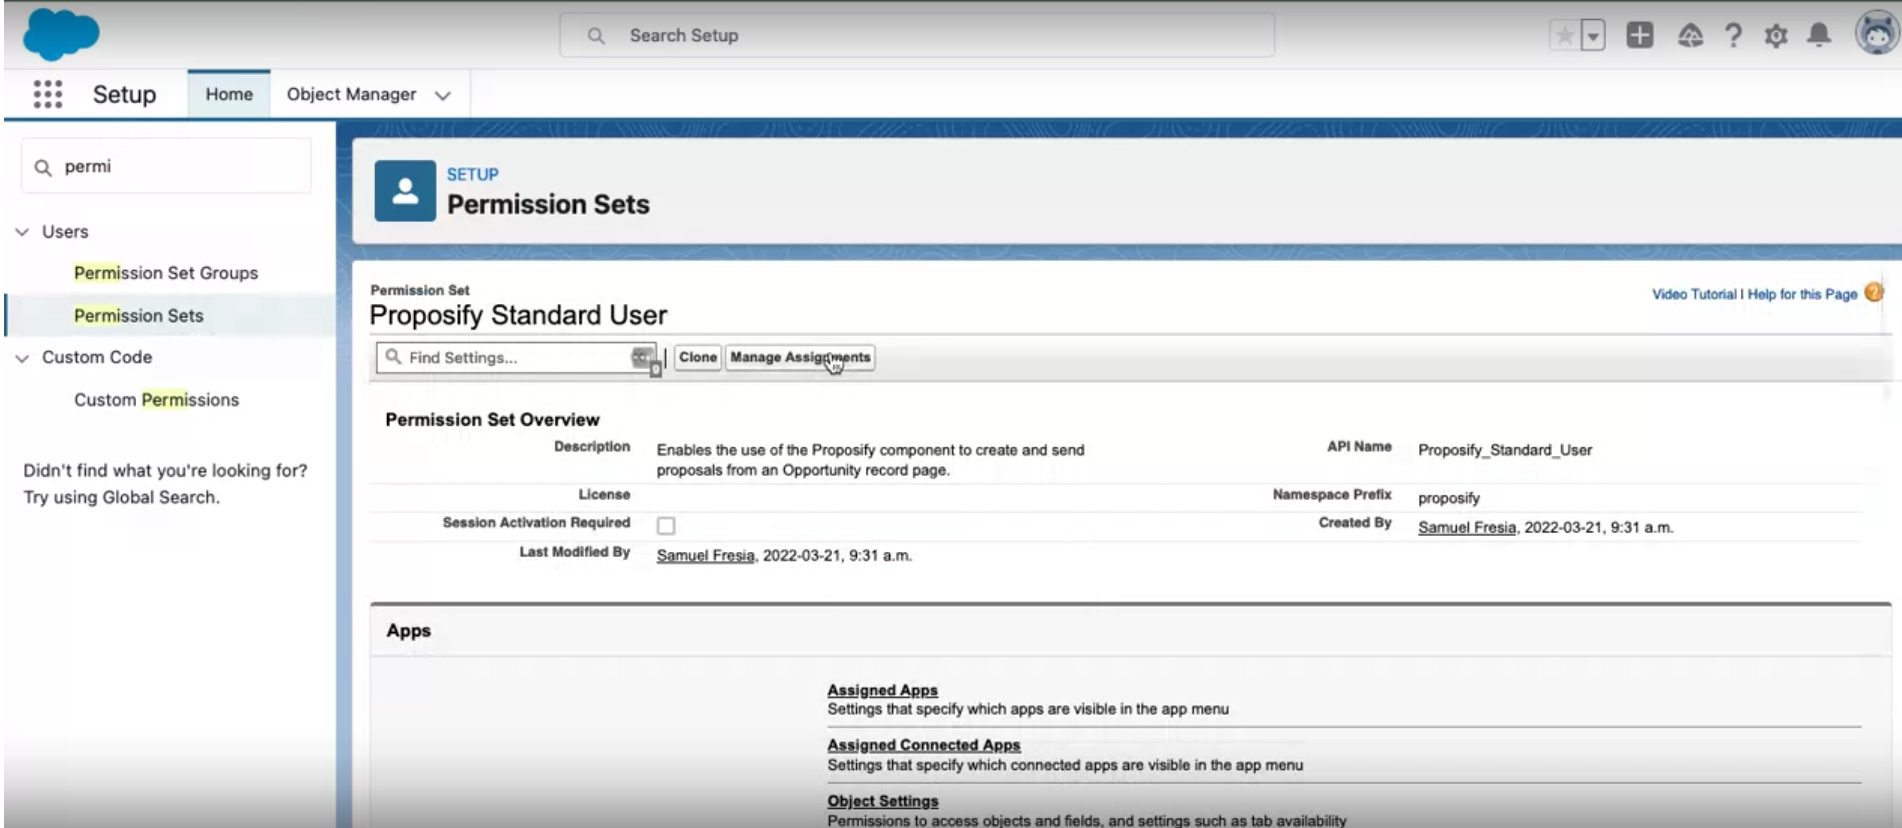Click the SETUP breadcrumb label
1902x828 pixels.
(x=472, y=174)
